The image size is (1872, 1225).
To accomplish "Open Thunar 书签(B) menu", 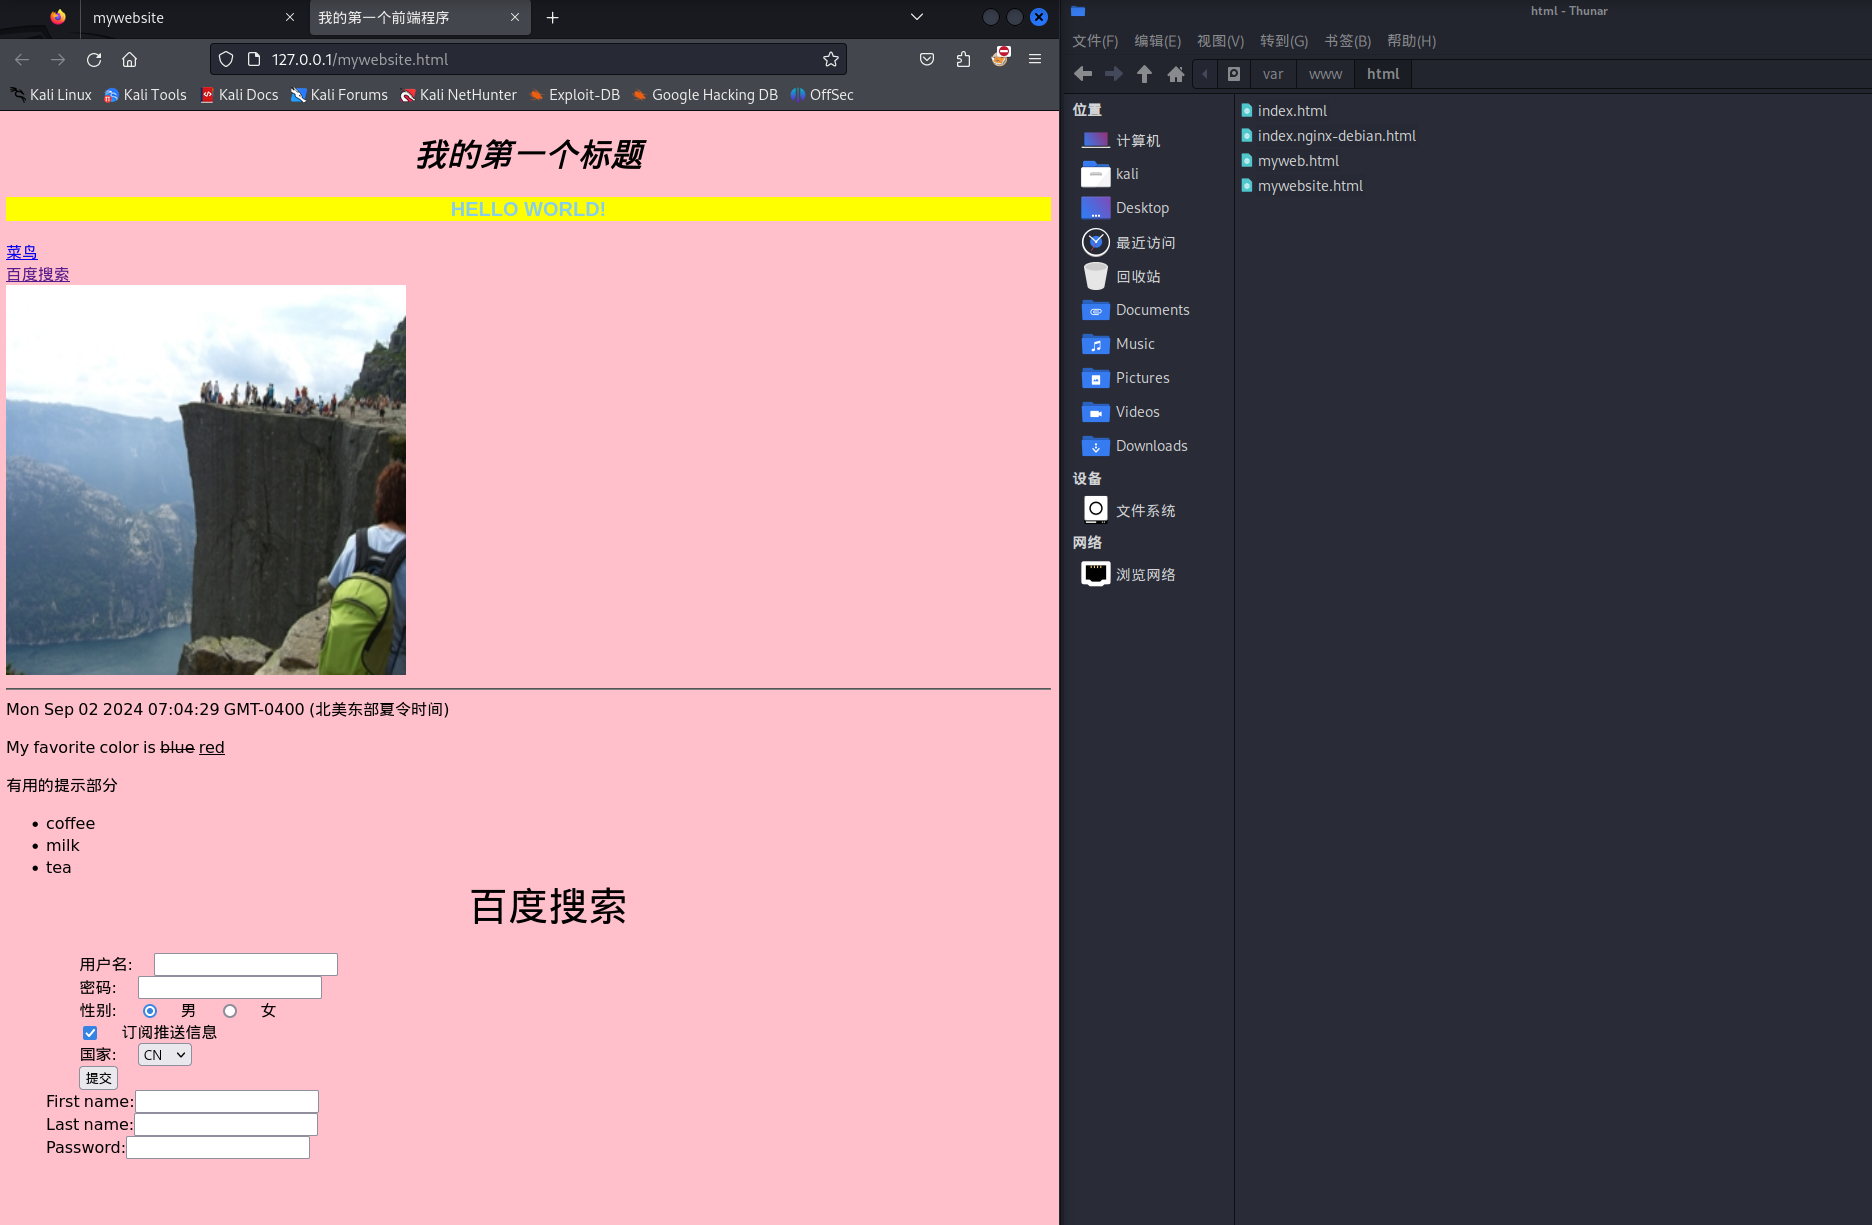I will coord(1347,41).
